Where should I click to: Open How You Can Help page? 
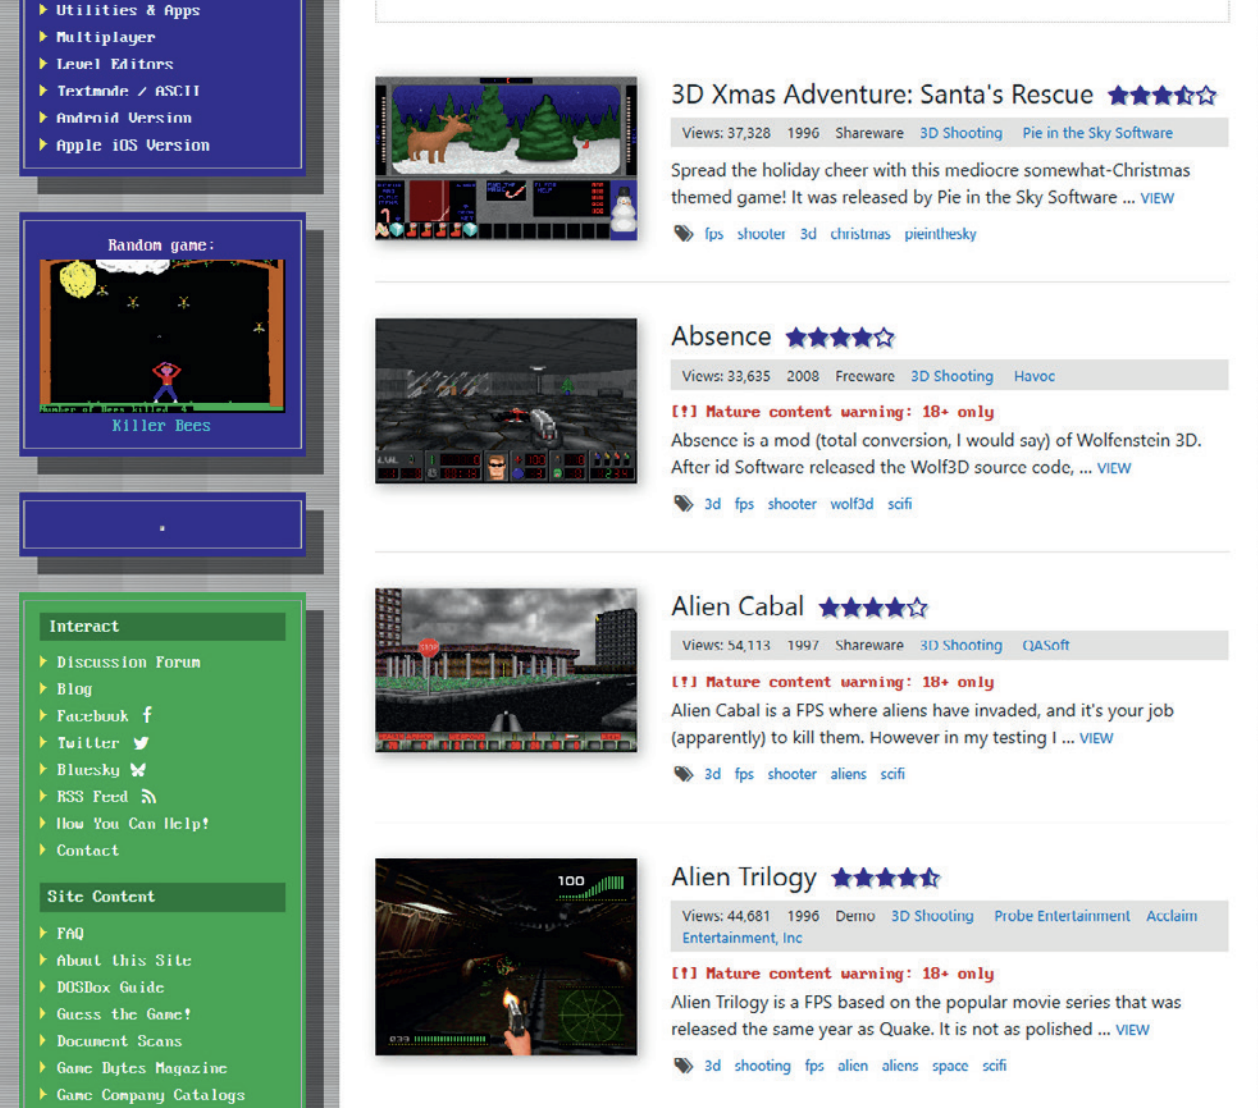point(132,824)
